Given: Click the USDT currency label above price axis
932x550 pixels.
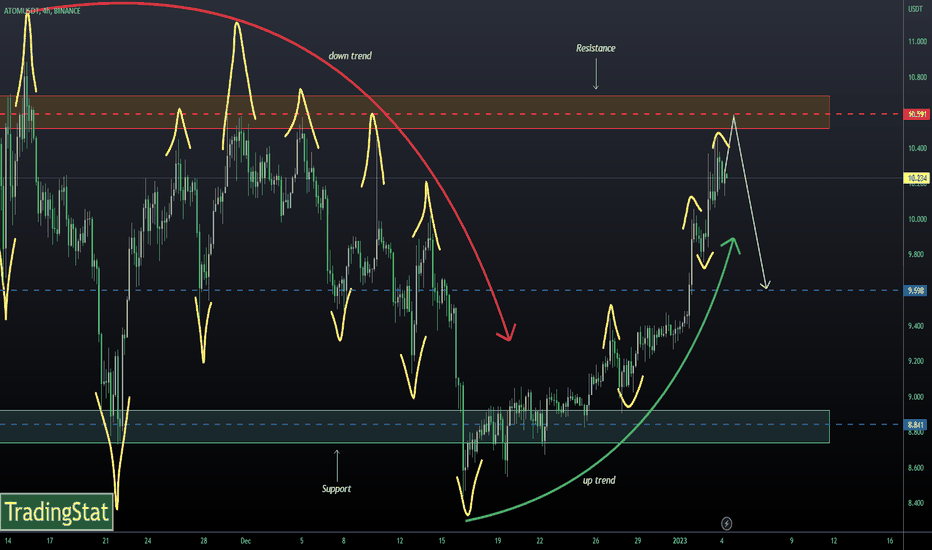Looking at the screenshot, I should click(x=915, y=9).
